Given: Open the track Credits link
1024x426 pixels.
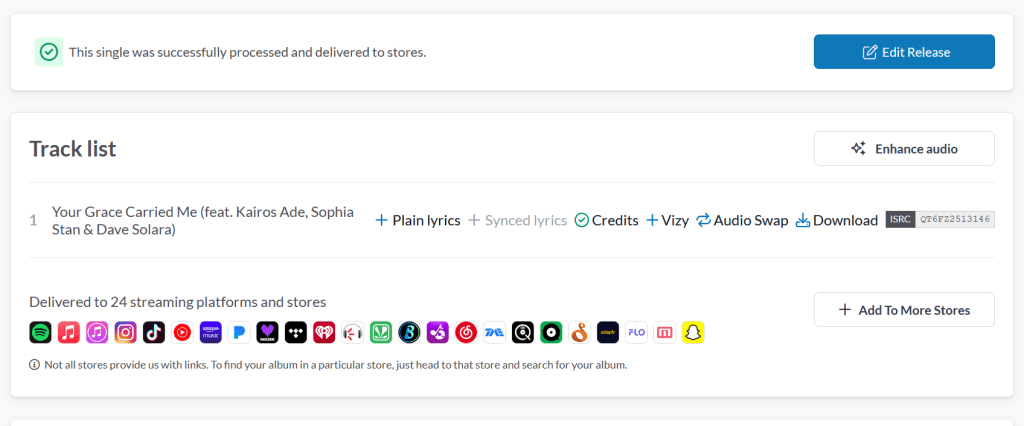Looking at the screenshot, I should 606,220.
